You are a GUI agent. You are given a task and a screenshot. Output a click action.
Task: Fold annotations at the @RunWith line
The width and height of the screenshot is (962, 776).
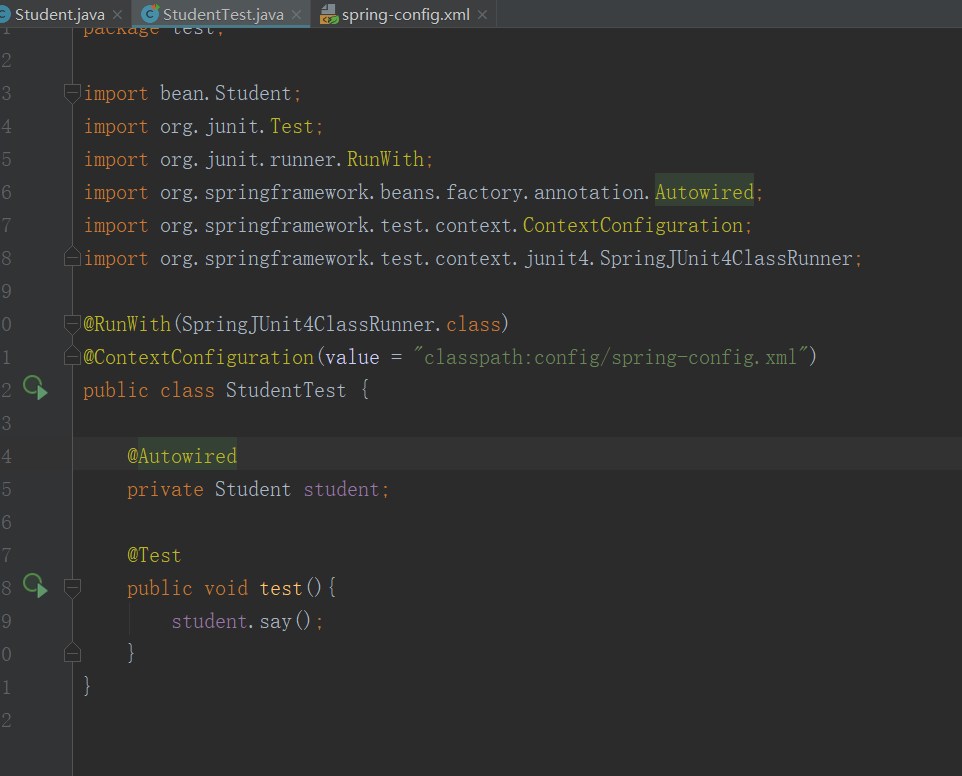coord(72,323)
